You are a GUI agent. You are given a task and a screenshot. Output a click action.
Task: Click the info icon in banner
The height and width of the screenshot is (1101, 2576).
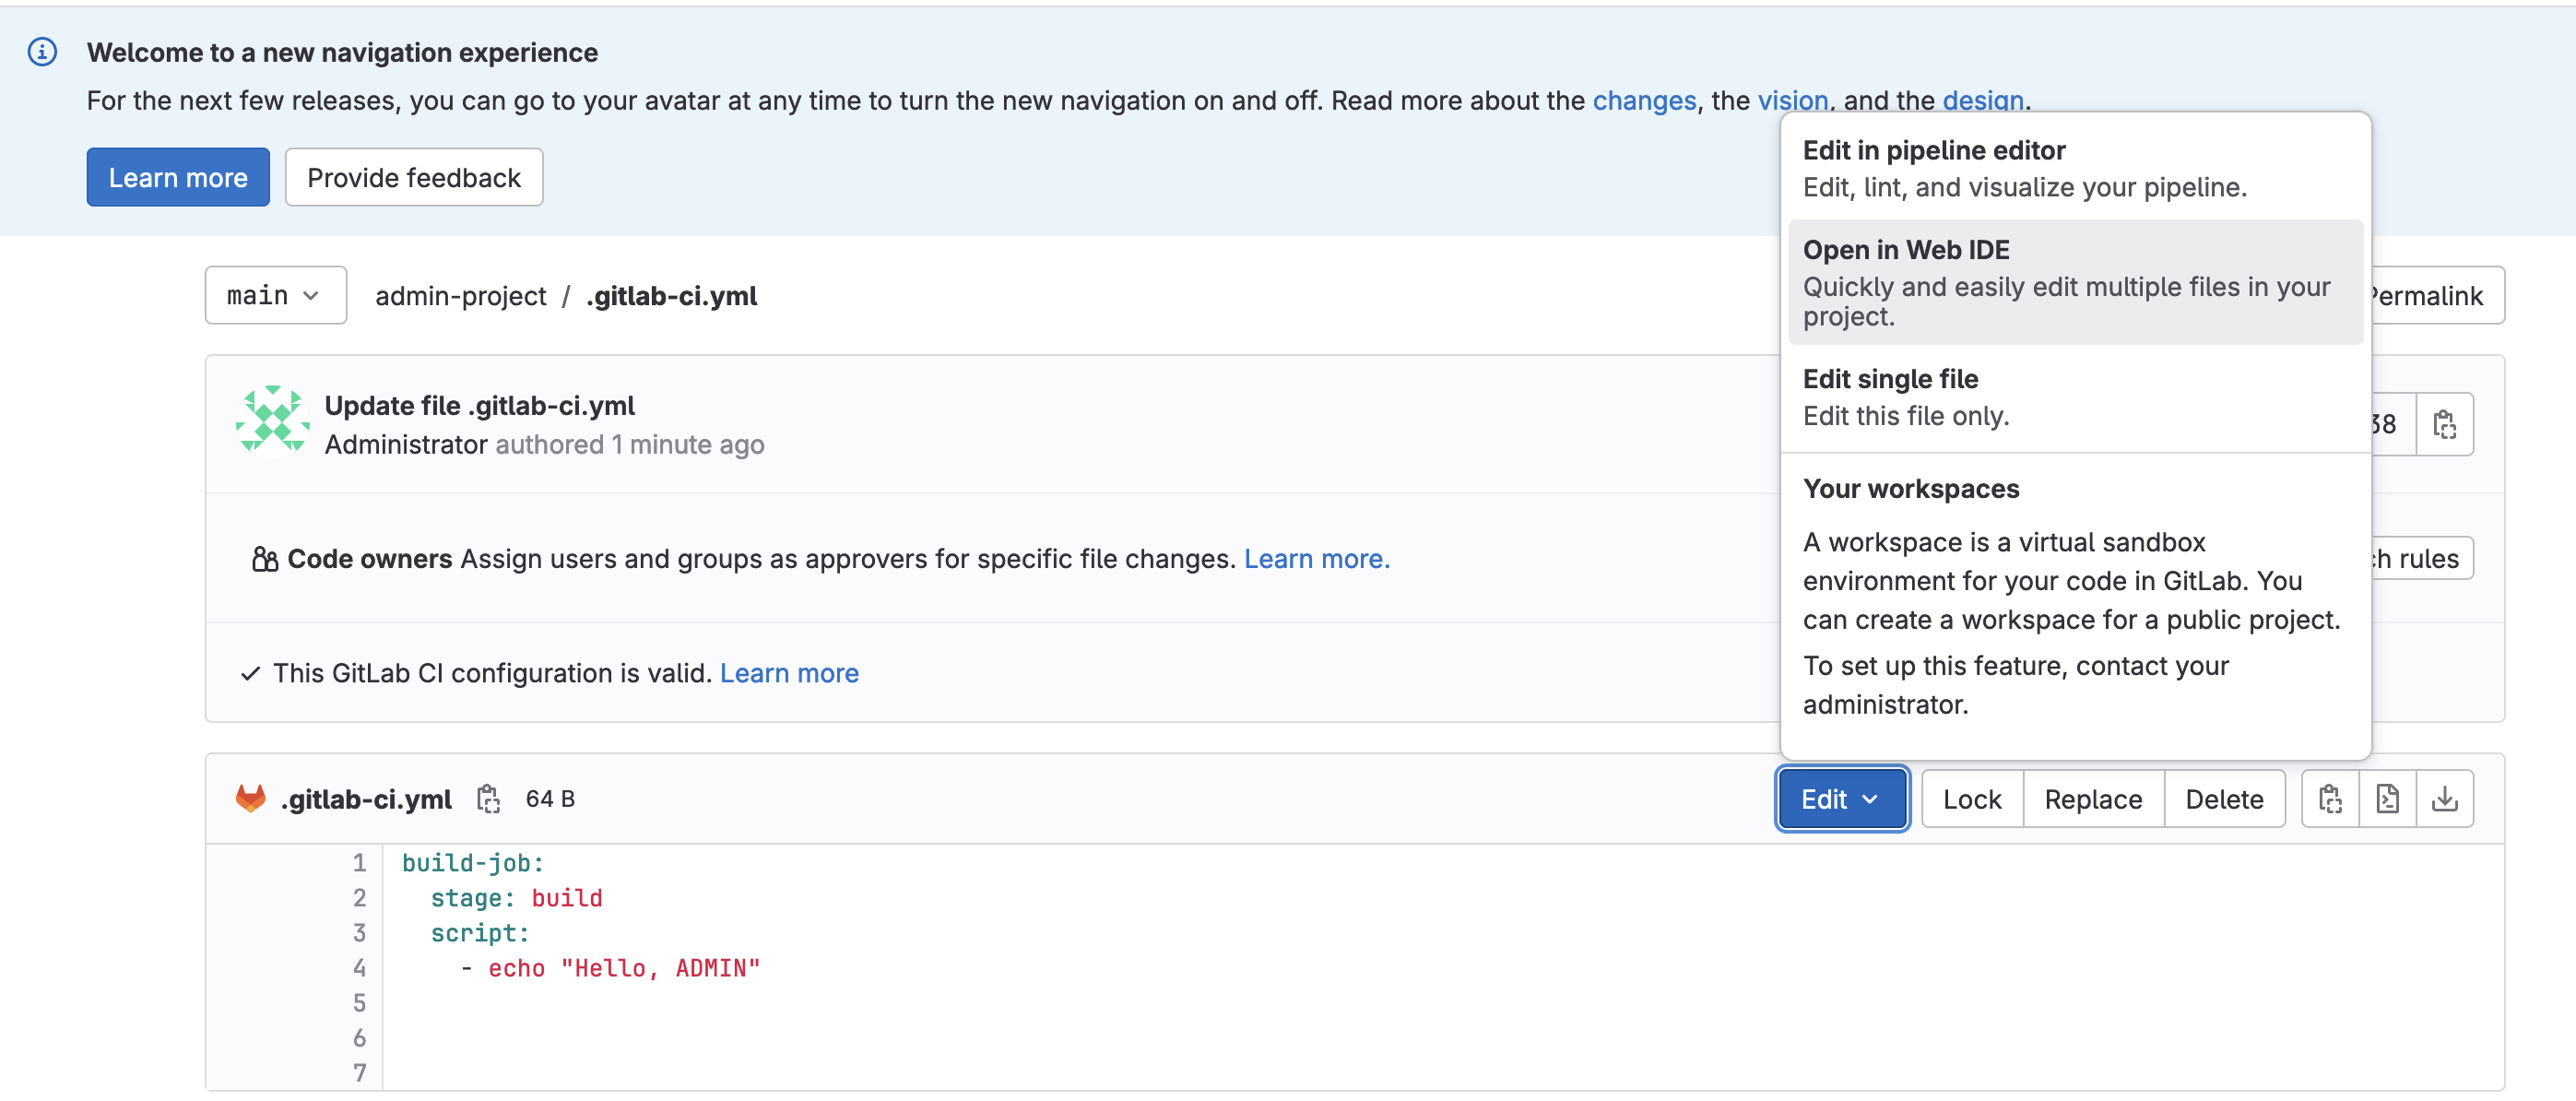(42, 52)
